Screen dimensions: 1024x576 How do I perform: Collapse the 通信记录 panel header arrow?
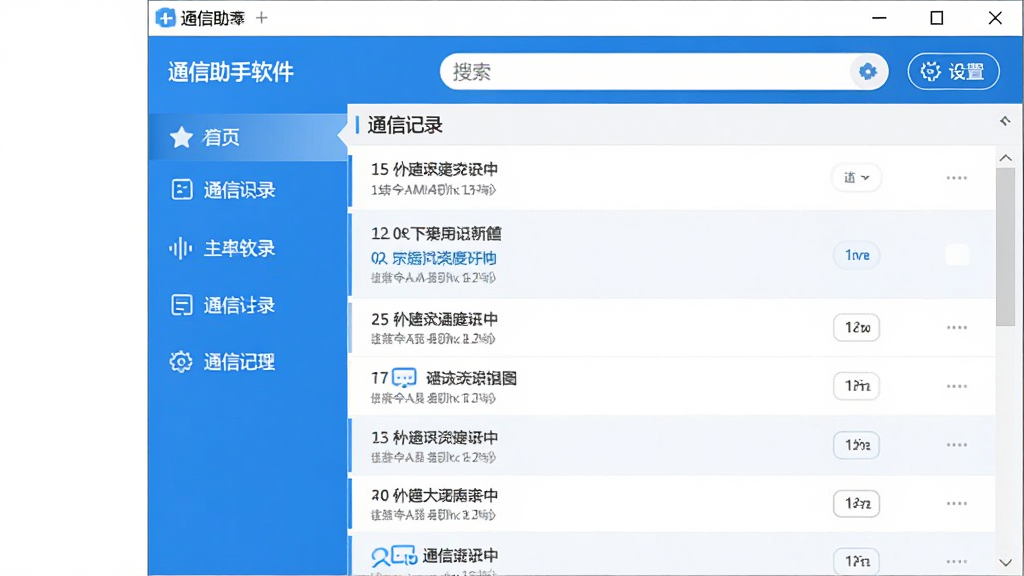[x=1005, y=121]
